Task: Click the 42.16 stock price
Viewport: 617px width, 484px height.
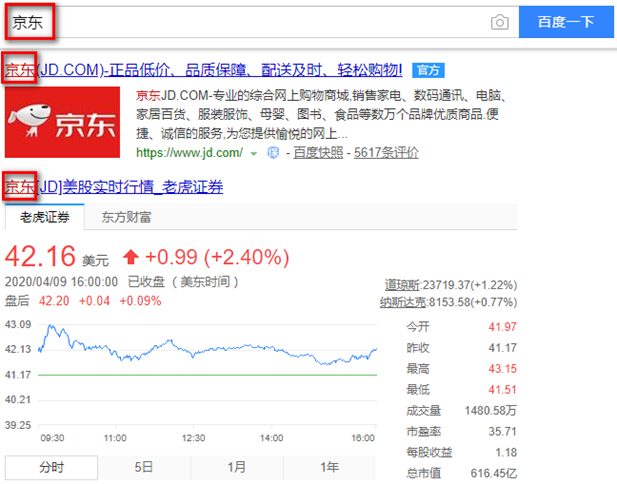Action: [40, 257]
